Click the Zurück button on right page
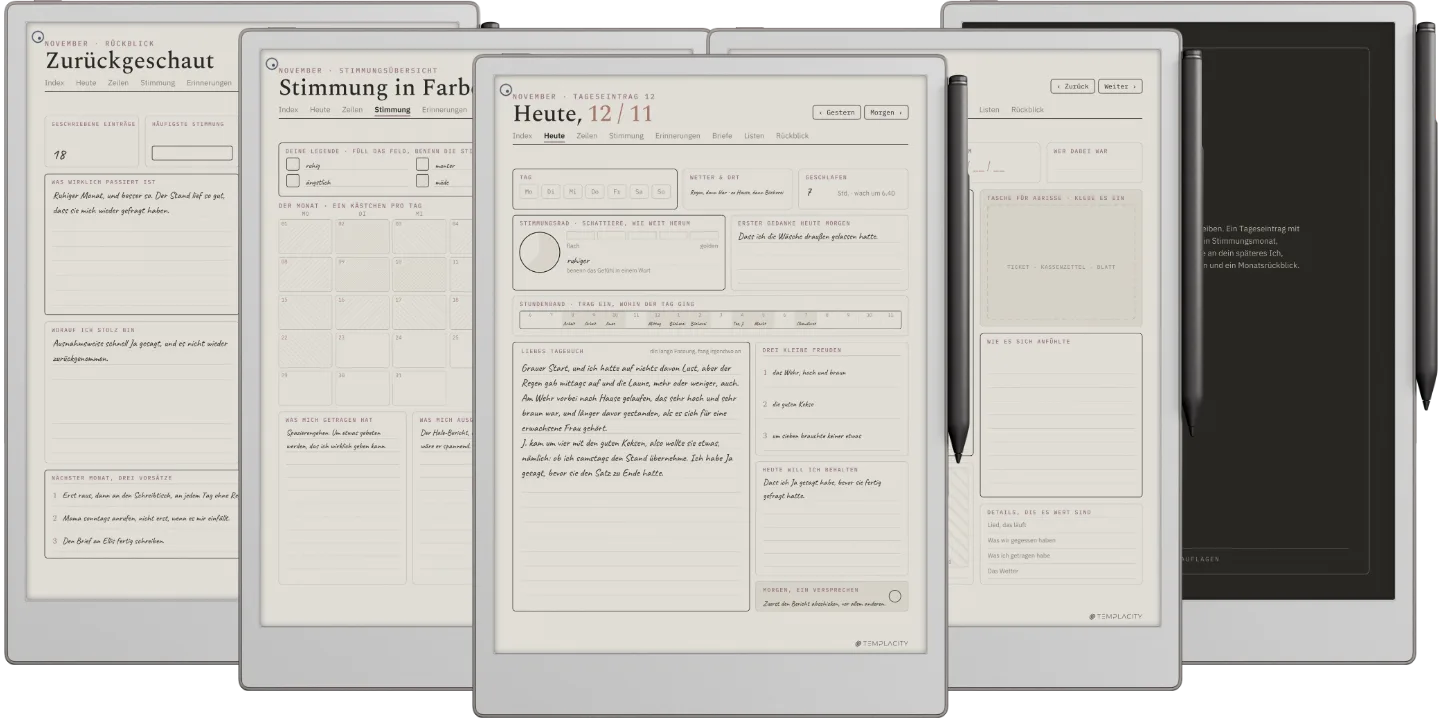This screenshot has width=1440, height=718. (1072, 86)
